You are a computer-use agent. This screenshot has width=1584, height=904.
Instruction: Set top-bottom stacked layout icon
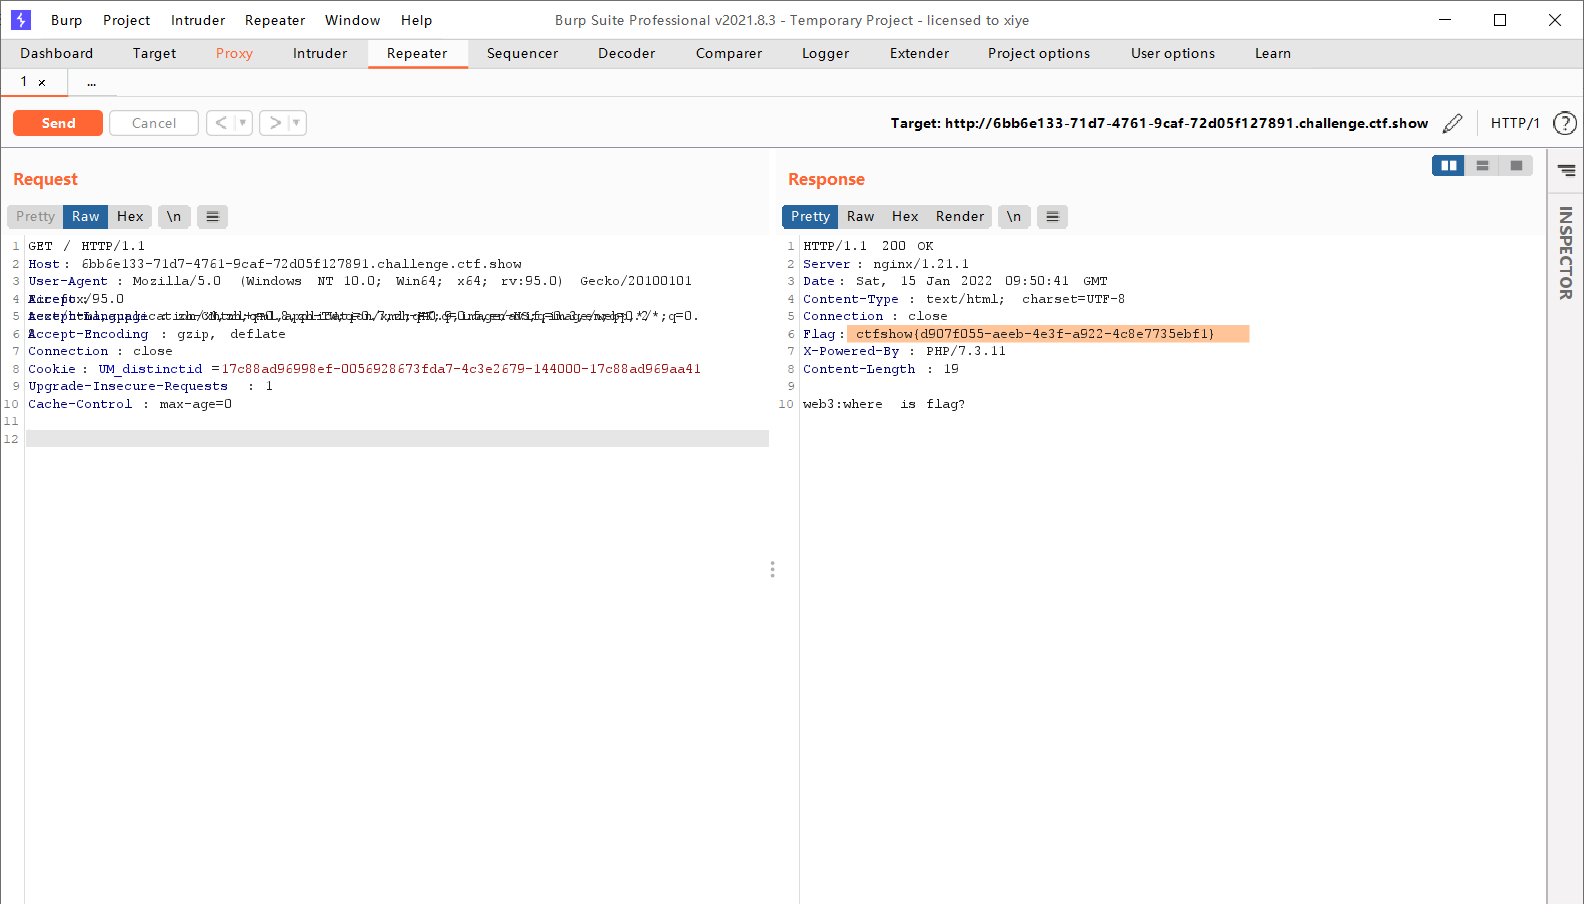pyautogui.click(x=1483, y=166)
